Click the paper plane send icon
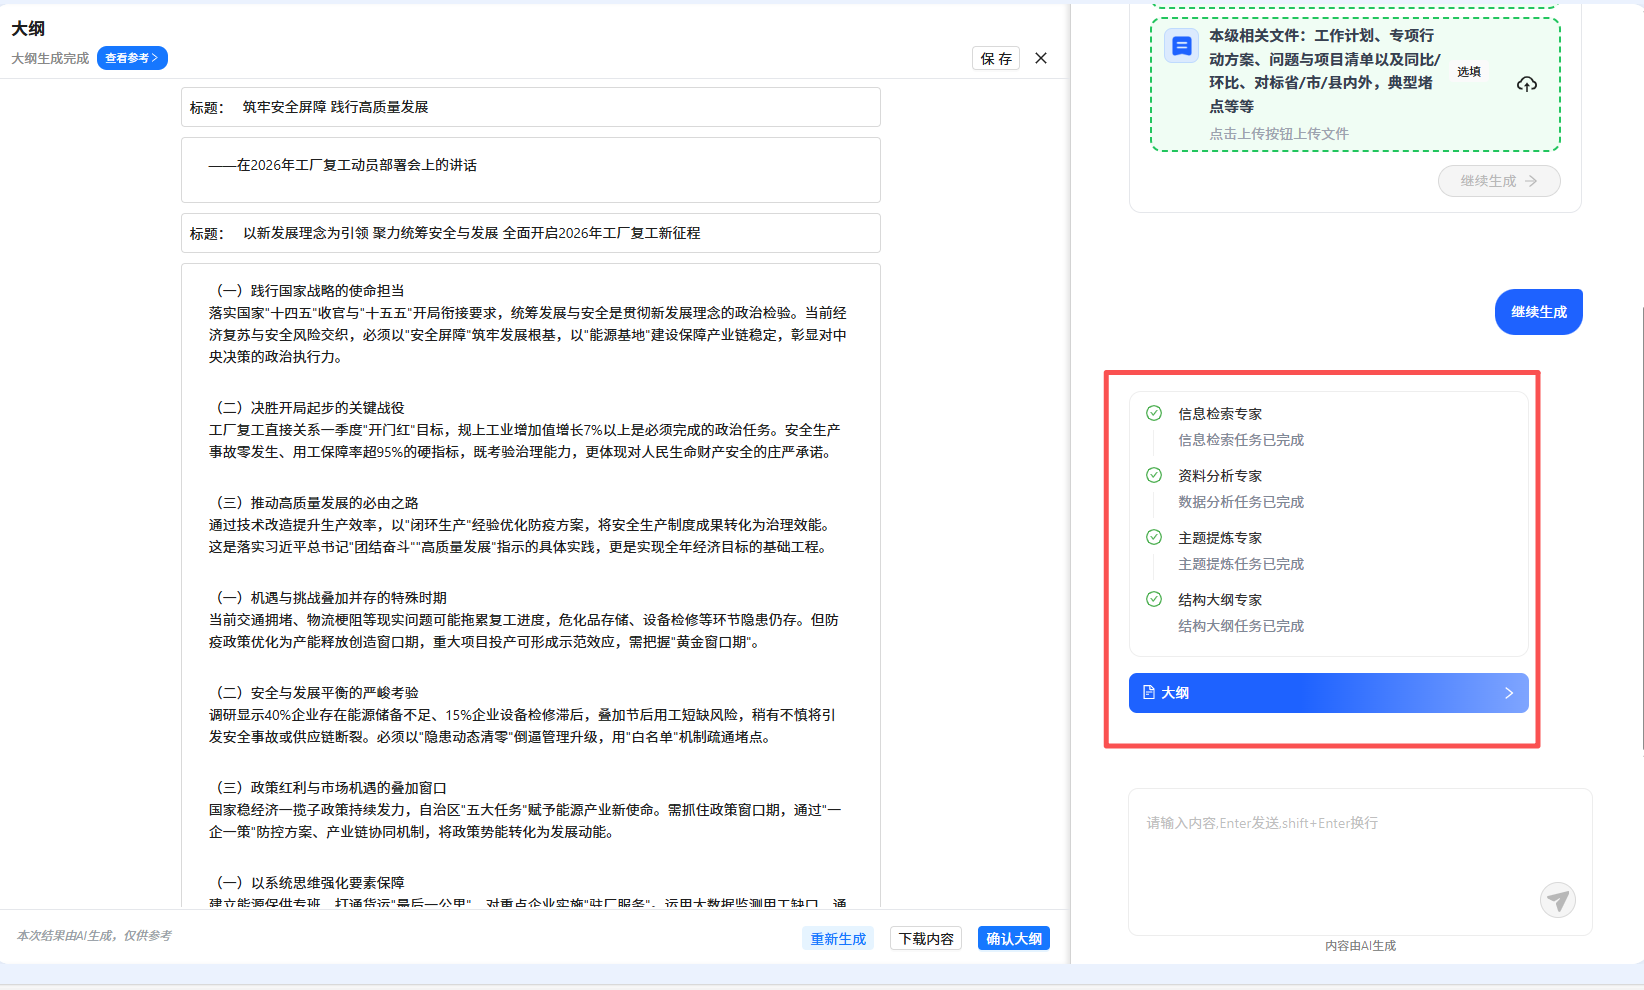Screen dimensions: 1644x990 [1557, 900]
